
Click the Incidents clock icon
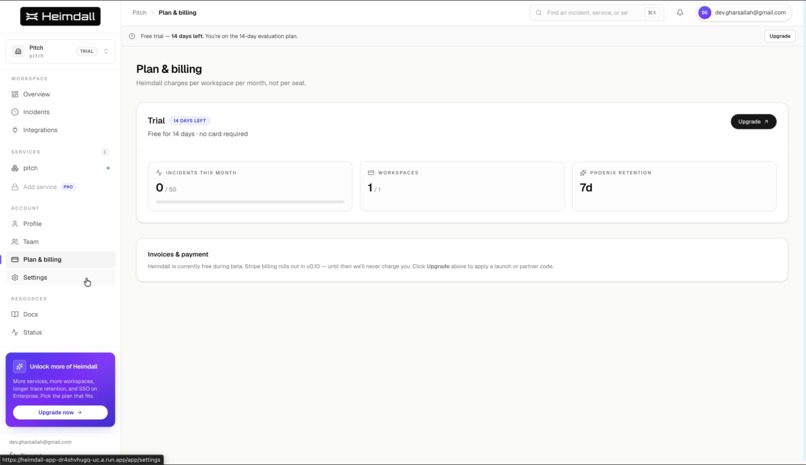point(15,112)
